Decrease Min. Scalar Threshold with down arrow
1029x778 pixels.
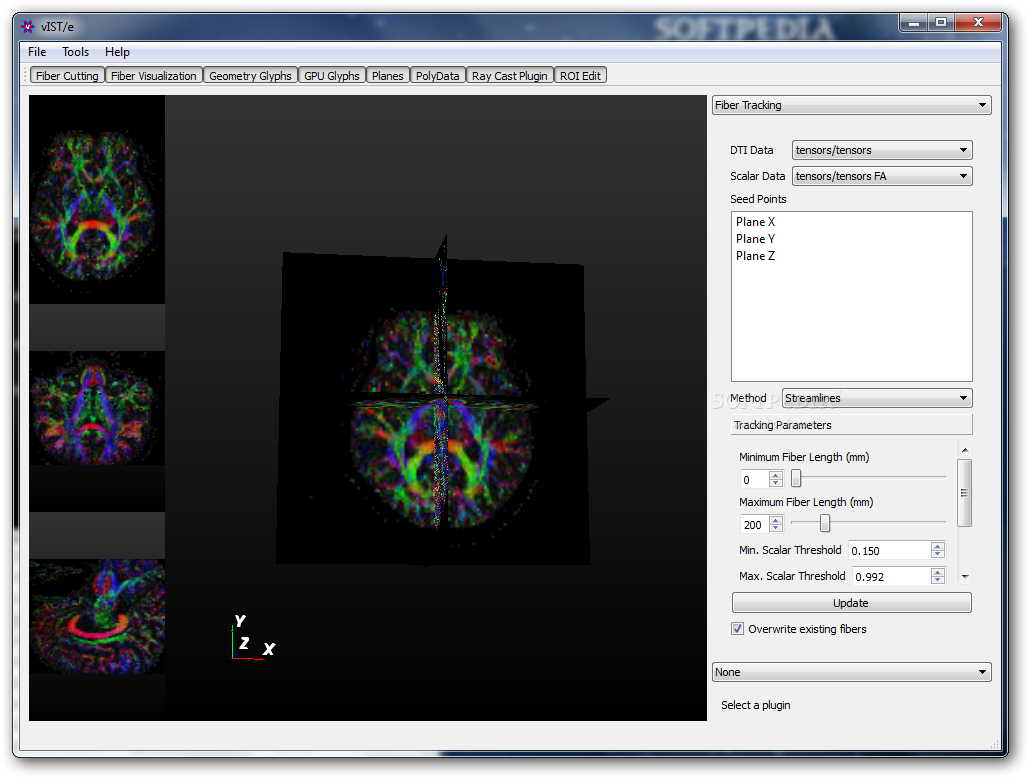point(938,555)
